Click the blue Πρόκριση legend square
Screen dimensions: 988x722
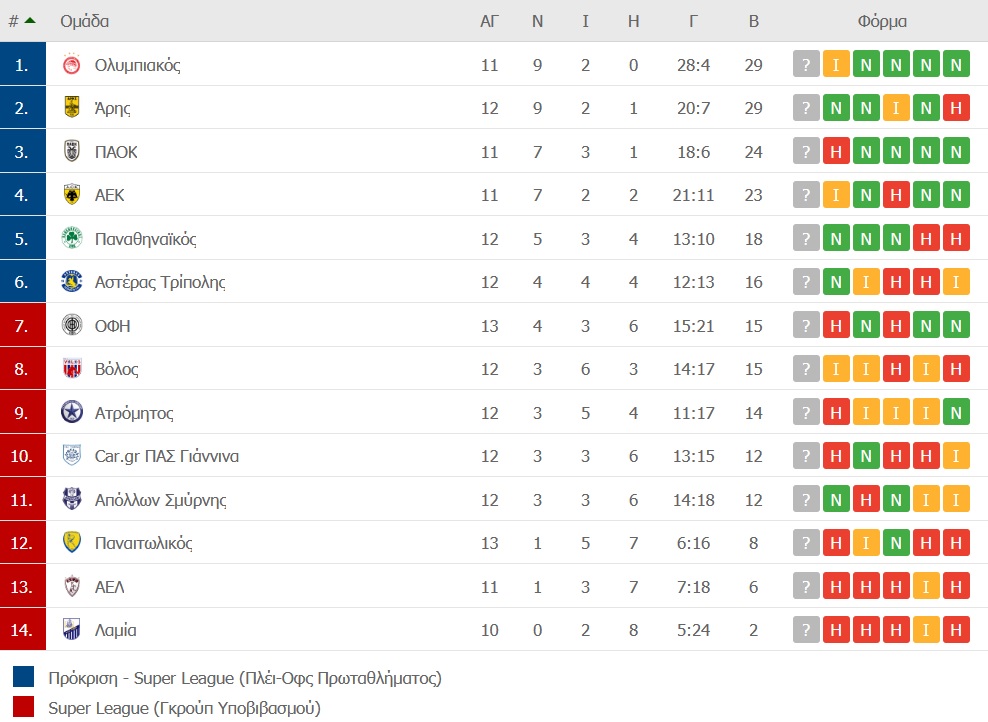tap(23, 677)
